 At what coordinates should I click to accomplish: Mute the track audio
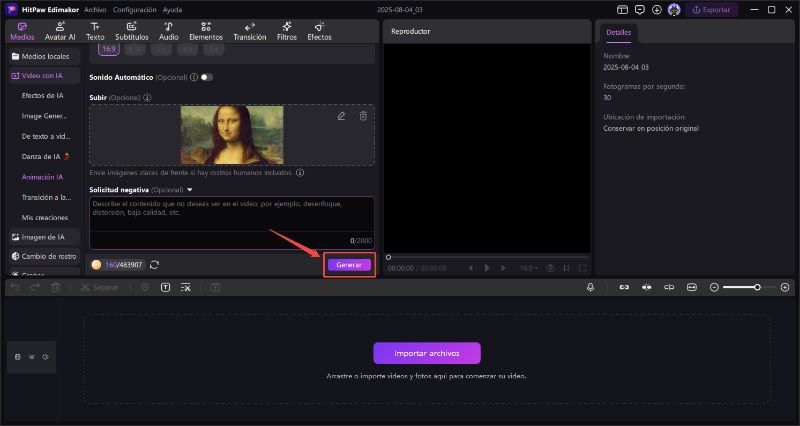[45, 357]
